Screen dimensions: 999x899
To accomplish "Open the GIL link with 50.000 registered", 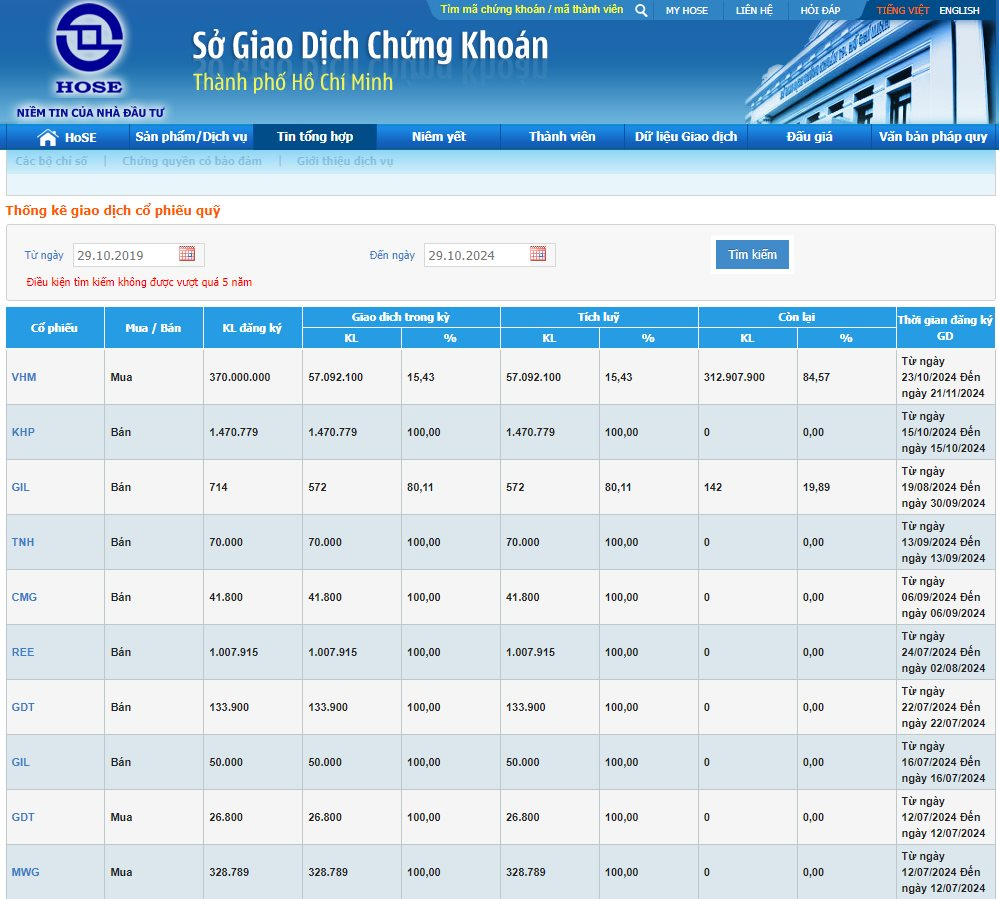I will tap(20, 762).
